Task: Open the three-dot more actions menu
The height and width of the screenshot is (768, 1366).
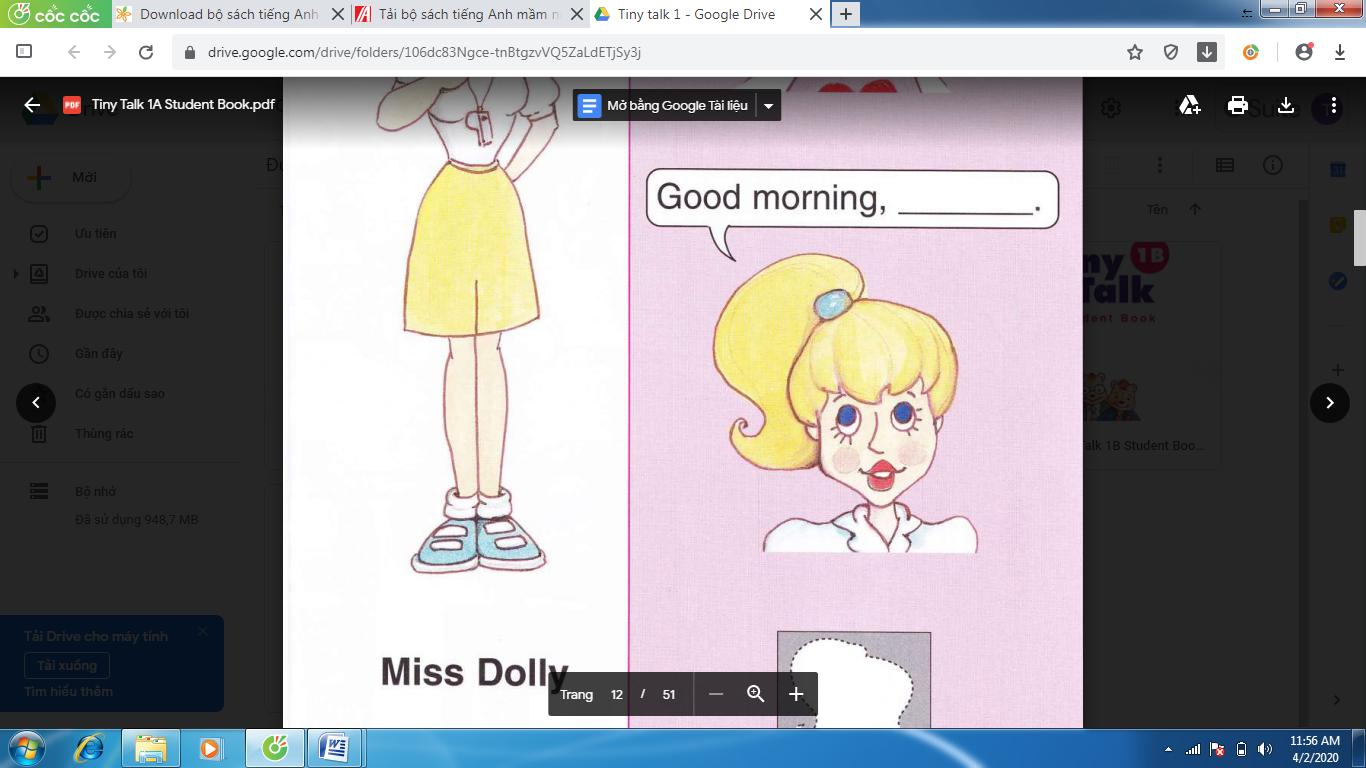Action: coord(1334,105)
